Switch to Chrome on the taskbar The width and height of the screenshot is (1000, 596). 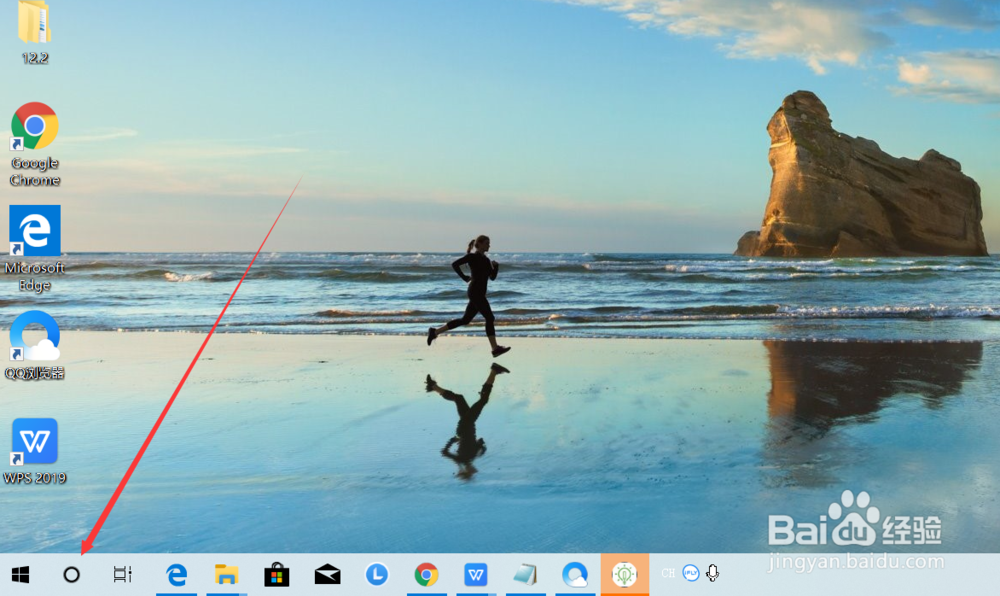click(x=427, y=575)
